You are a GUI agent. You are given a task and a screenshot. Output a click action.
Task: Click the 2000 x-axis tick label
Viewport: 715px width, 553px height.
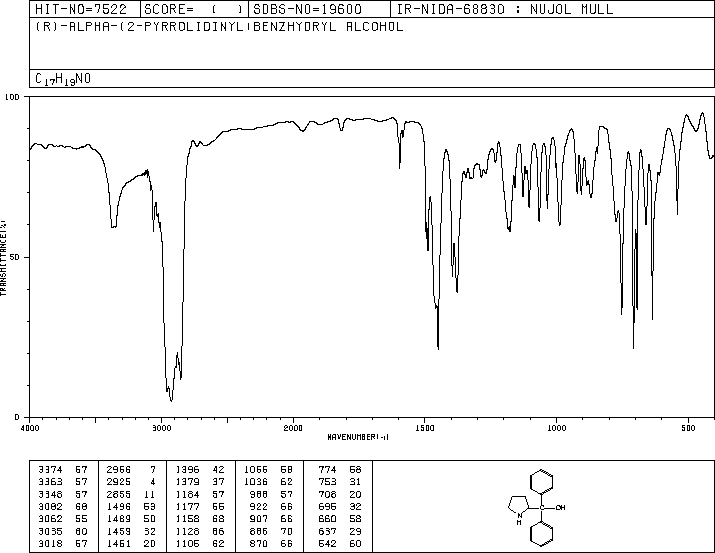[293, 428]
